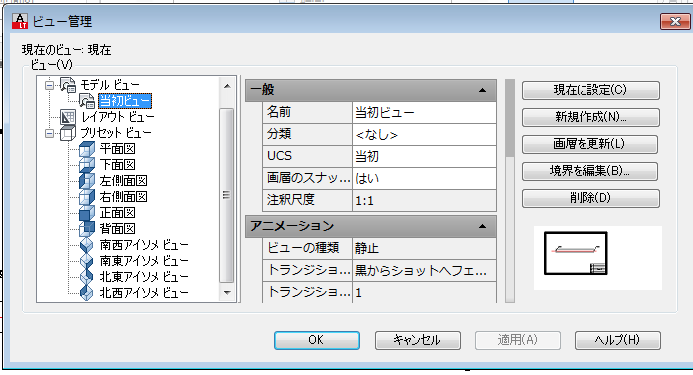Click tree list scroll up arrow

coord(227,86)
